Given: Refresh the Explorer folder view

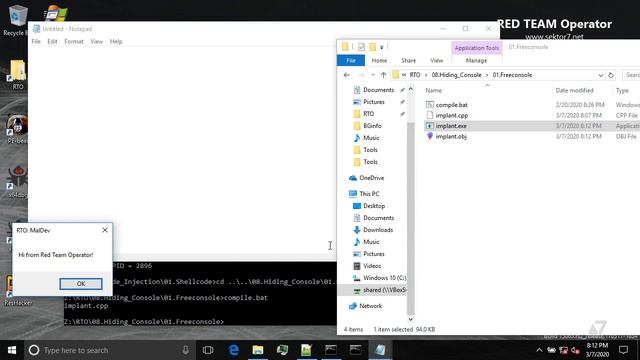Looking at the screenshot, I should [611, 75].
